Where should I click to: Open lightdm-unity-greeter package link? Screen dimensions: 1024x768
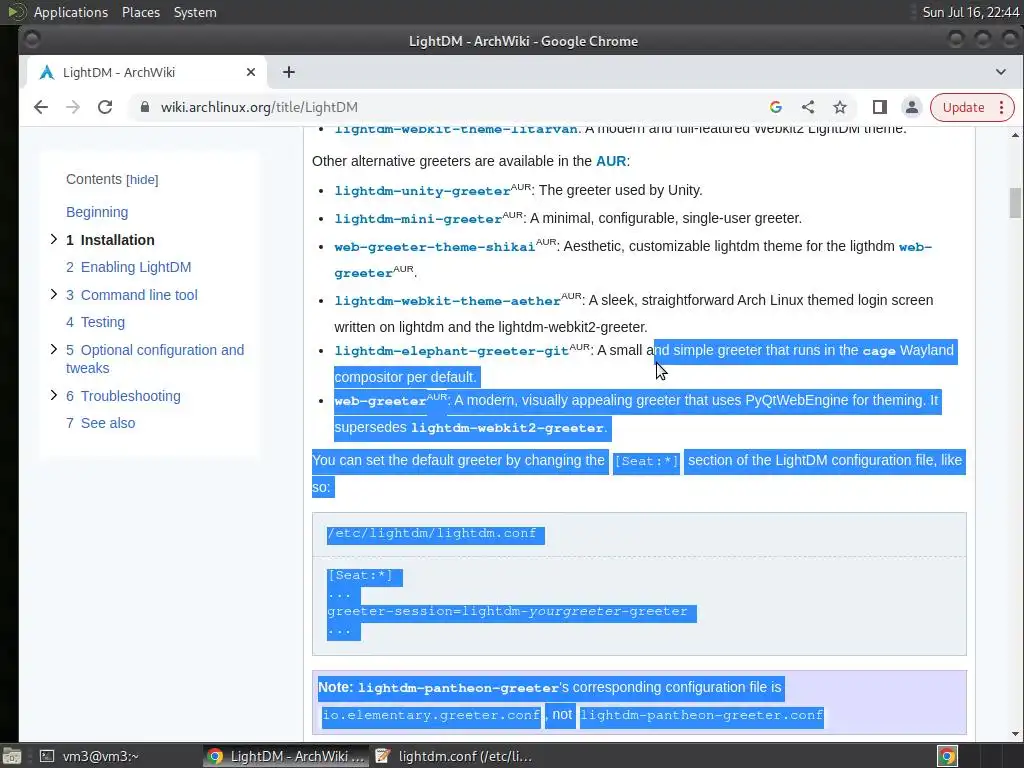pyautogui.click(x=422, y=191)
